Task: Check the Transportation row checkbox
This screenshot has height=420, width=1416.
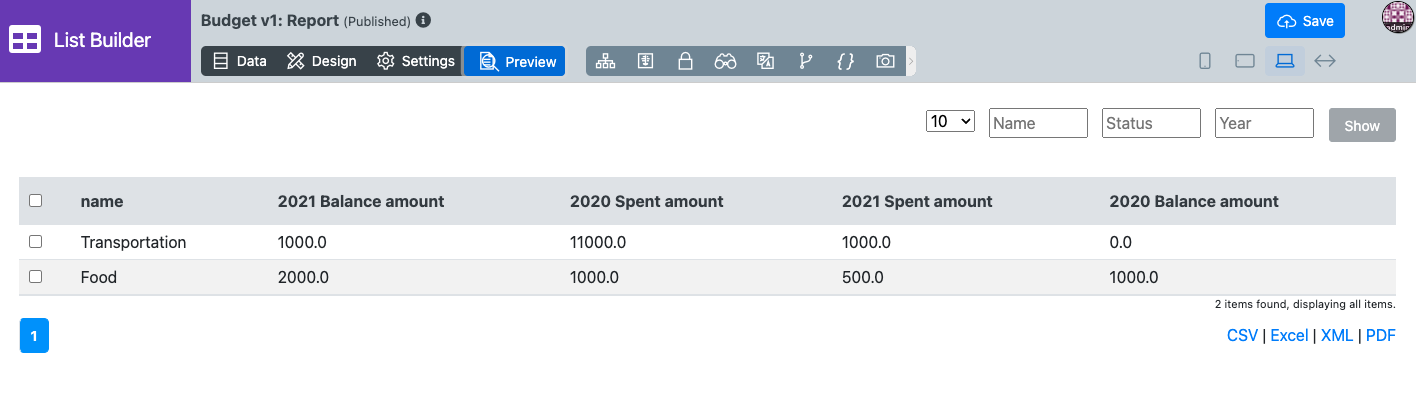Action: point(36,242)
